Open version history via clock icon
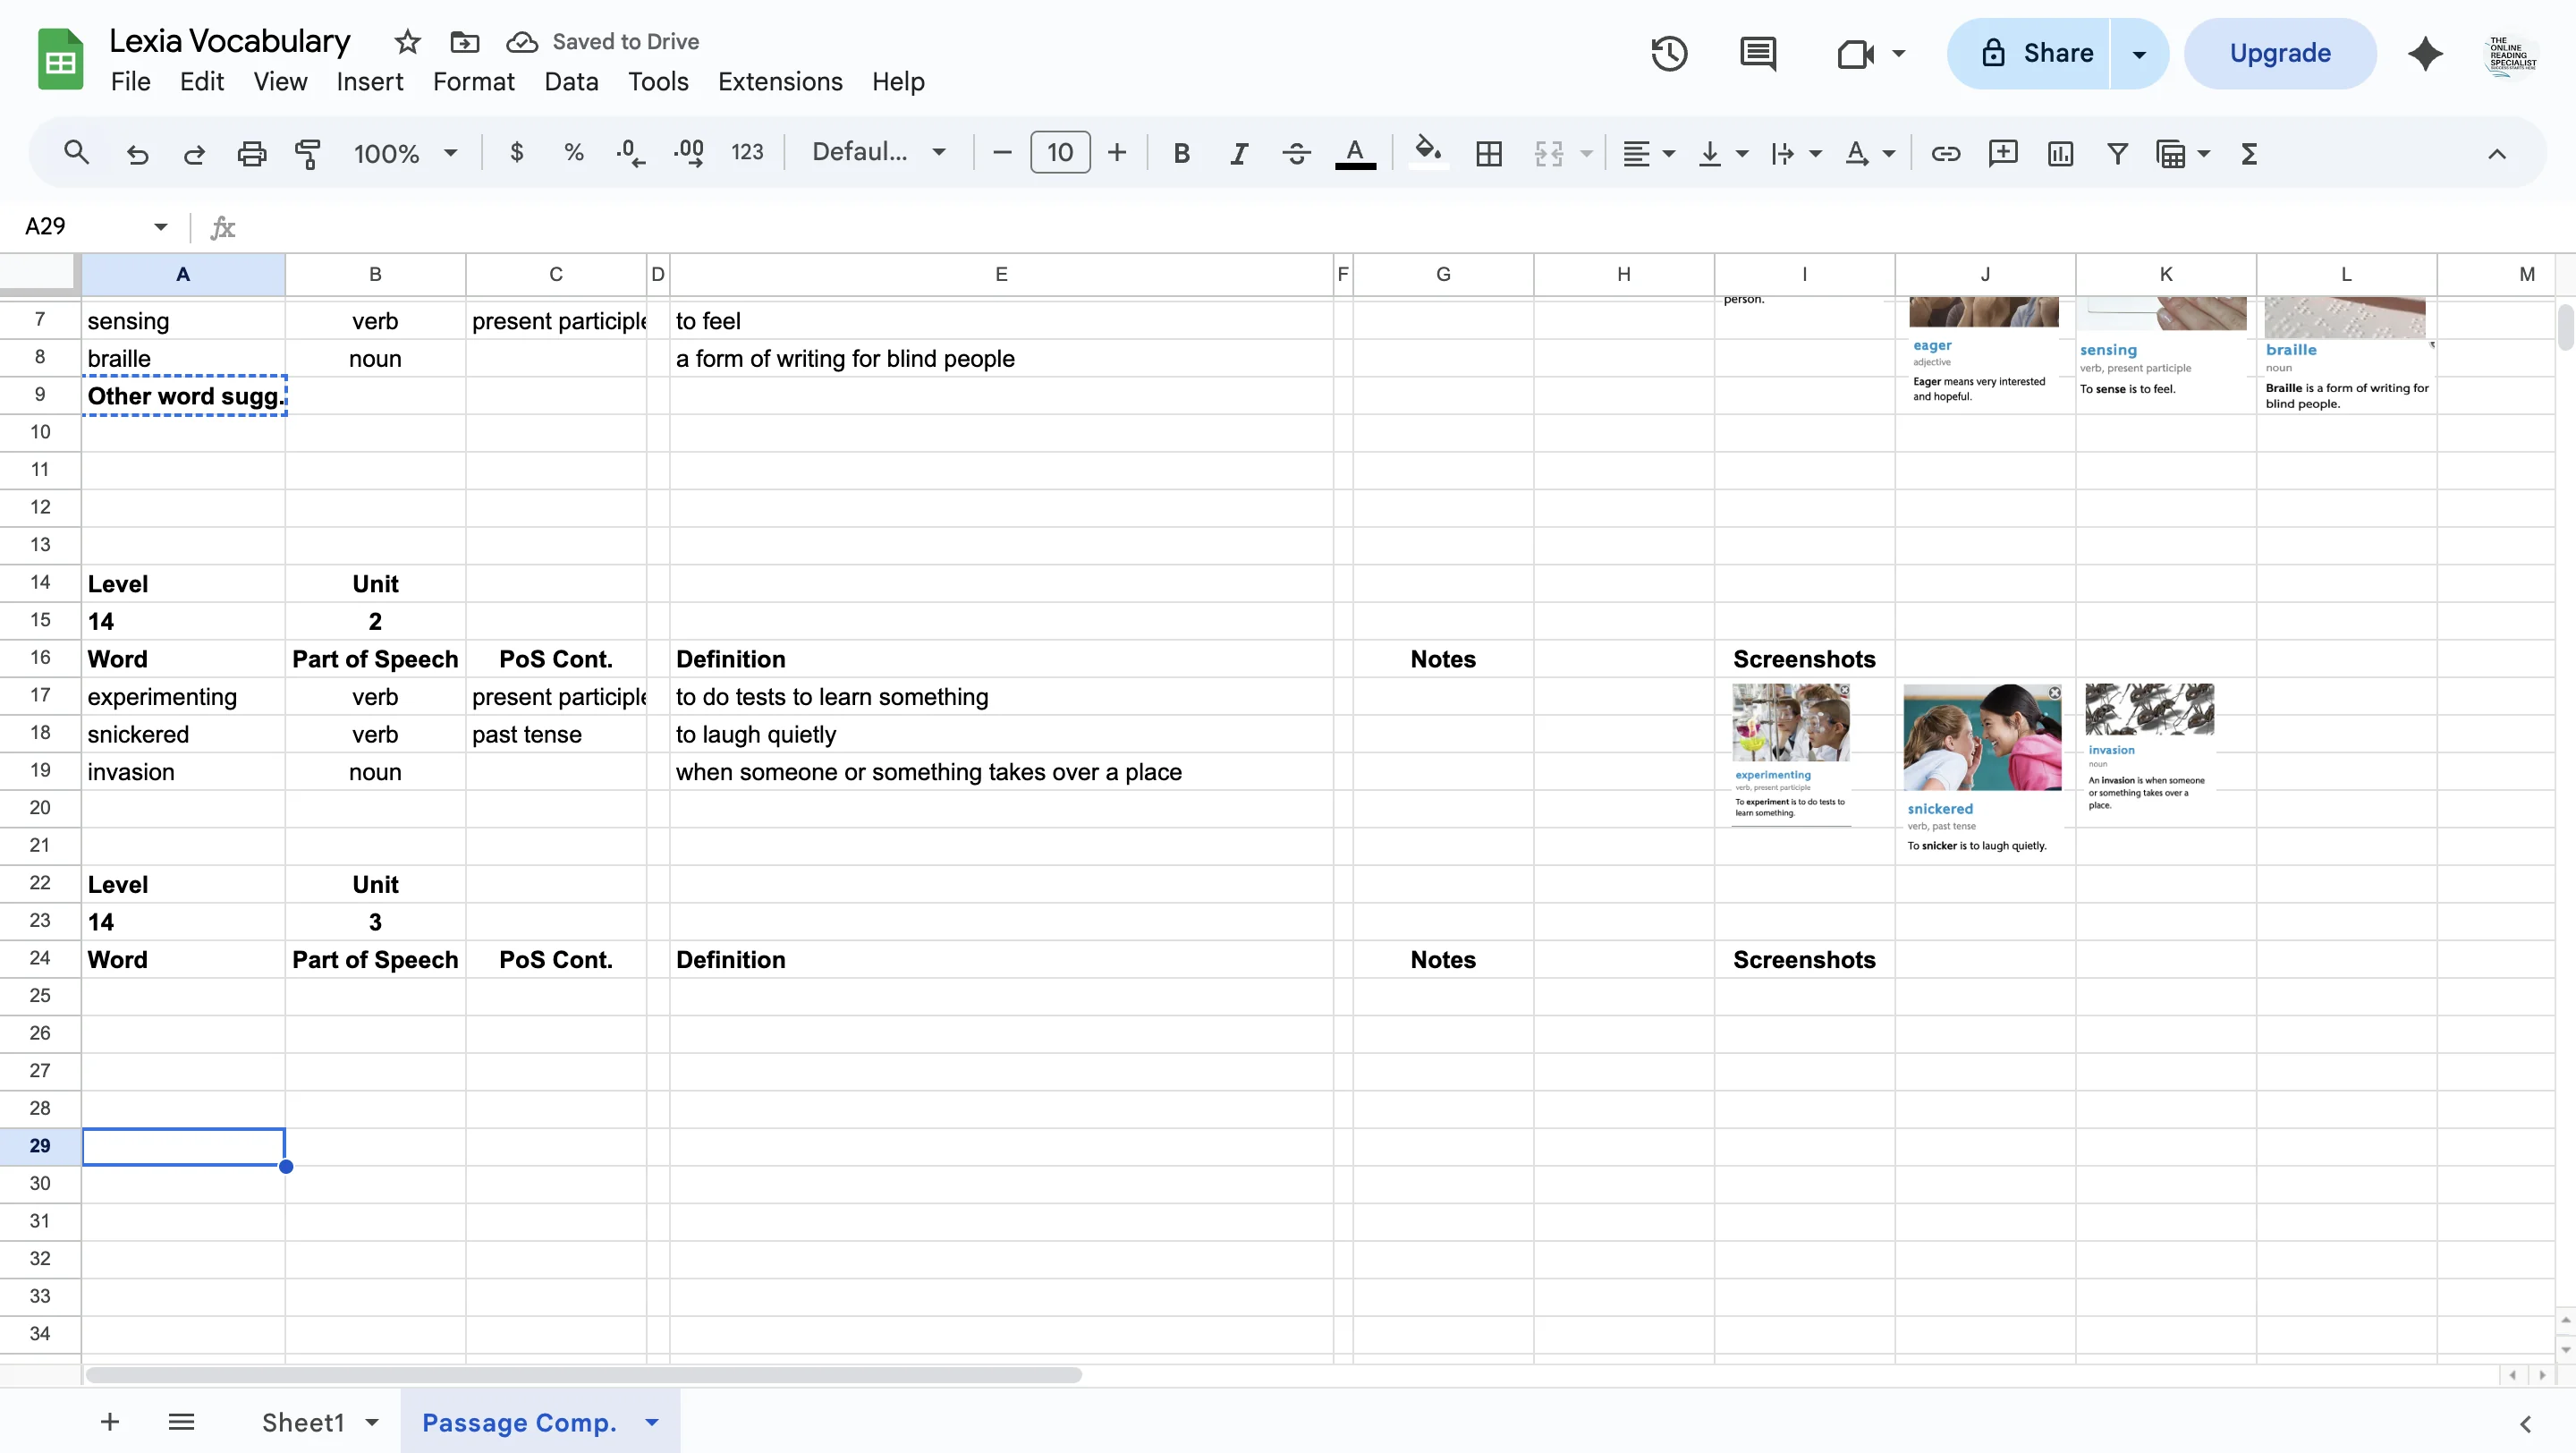Viewport: 2576px width, 1453px height. 1668,53
